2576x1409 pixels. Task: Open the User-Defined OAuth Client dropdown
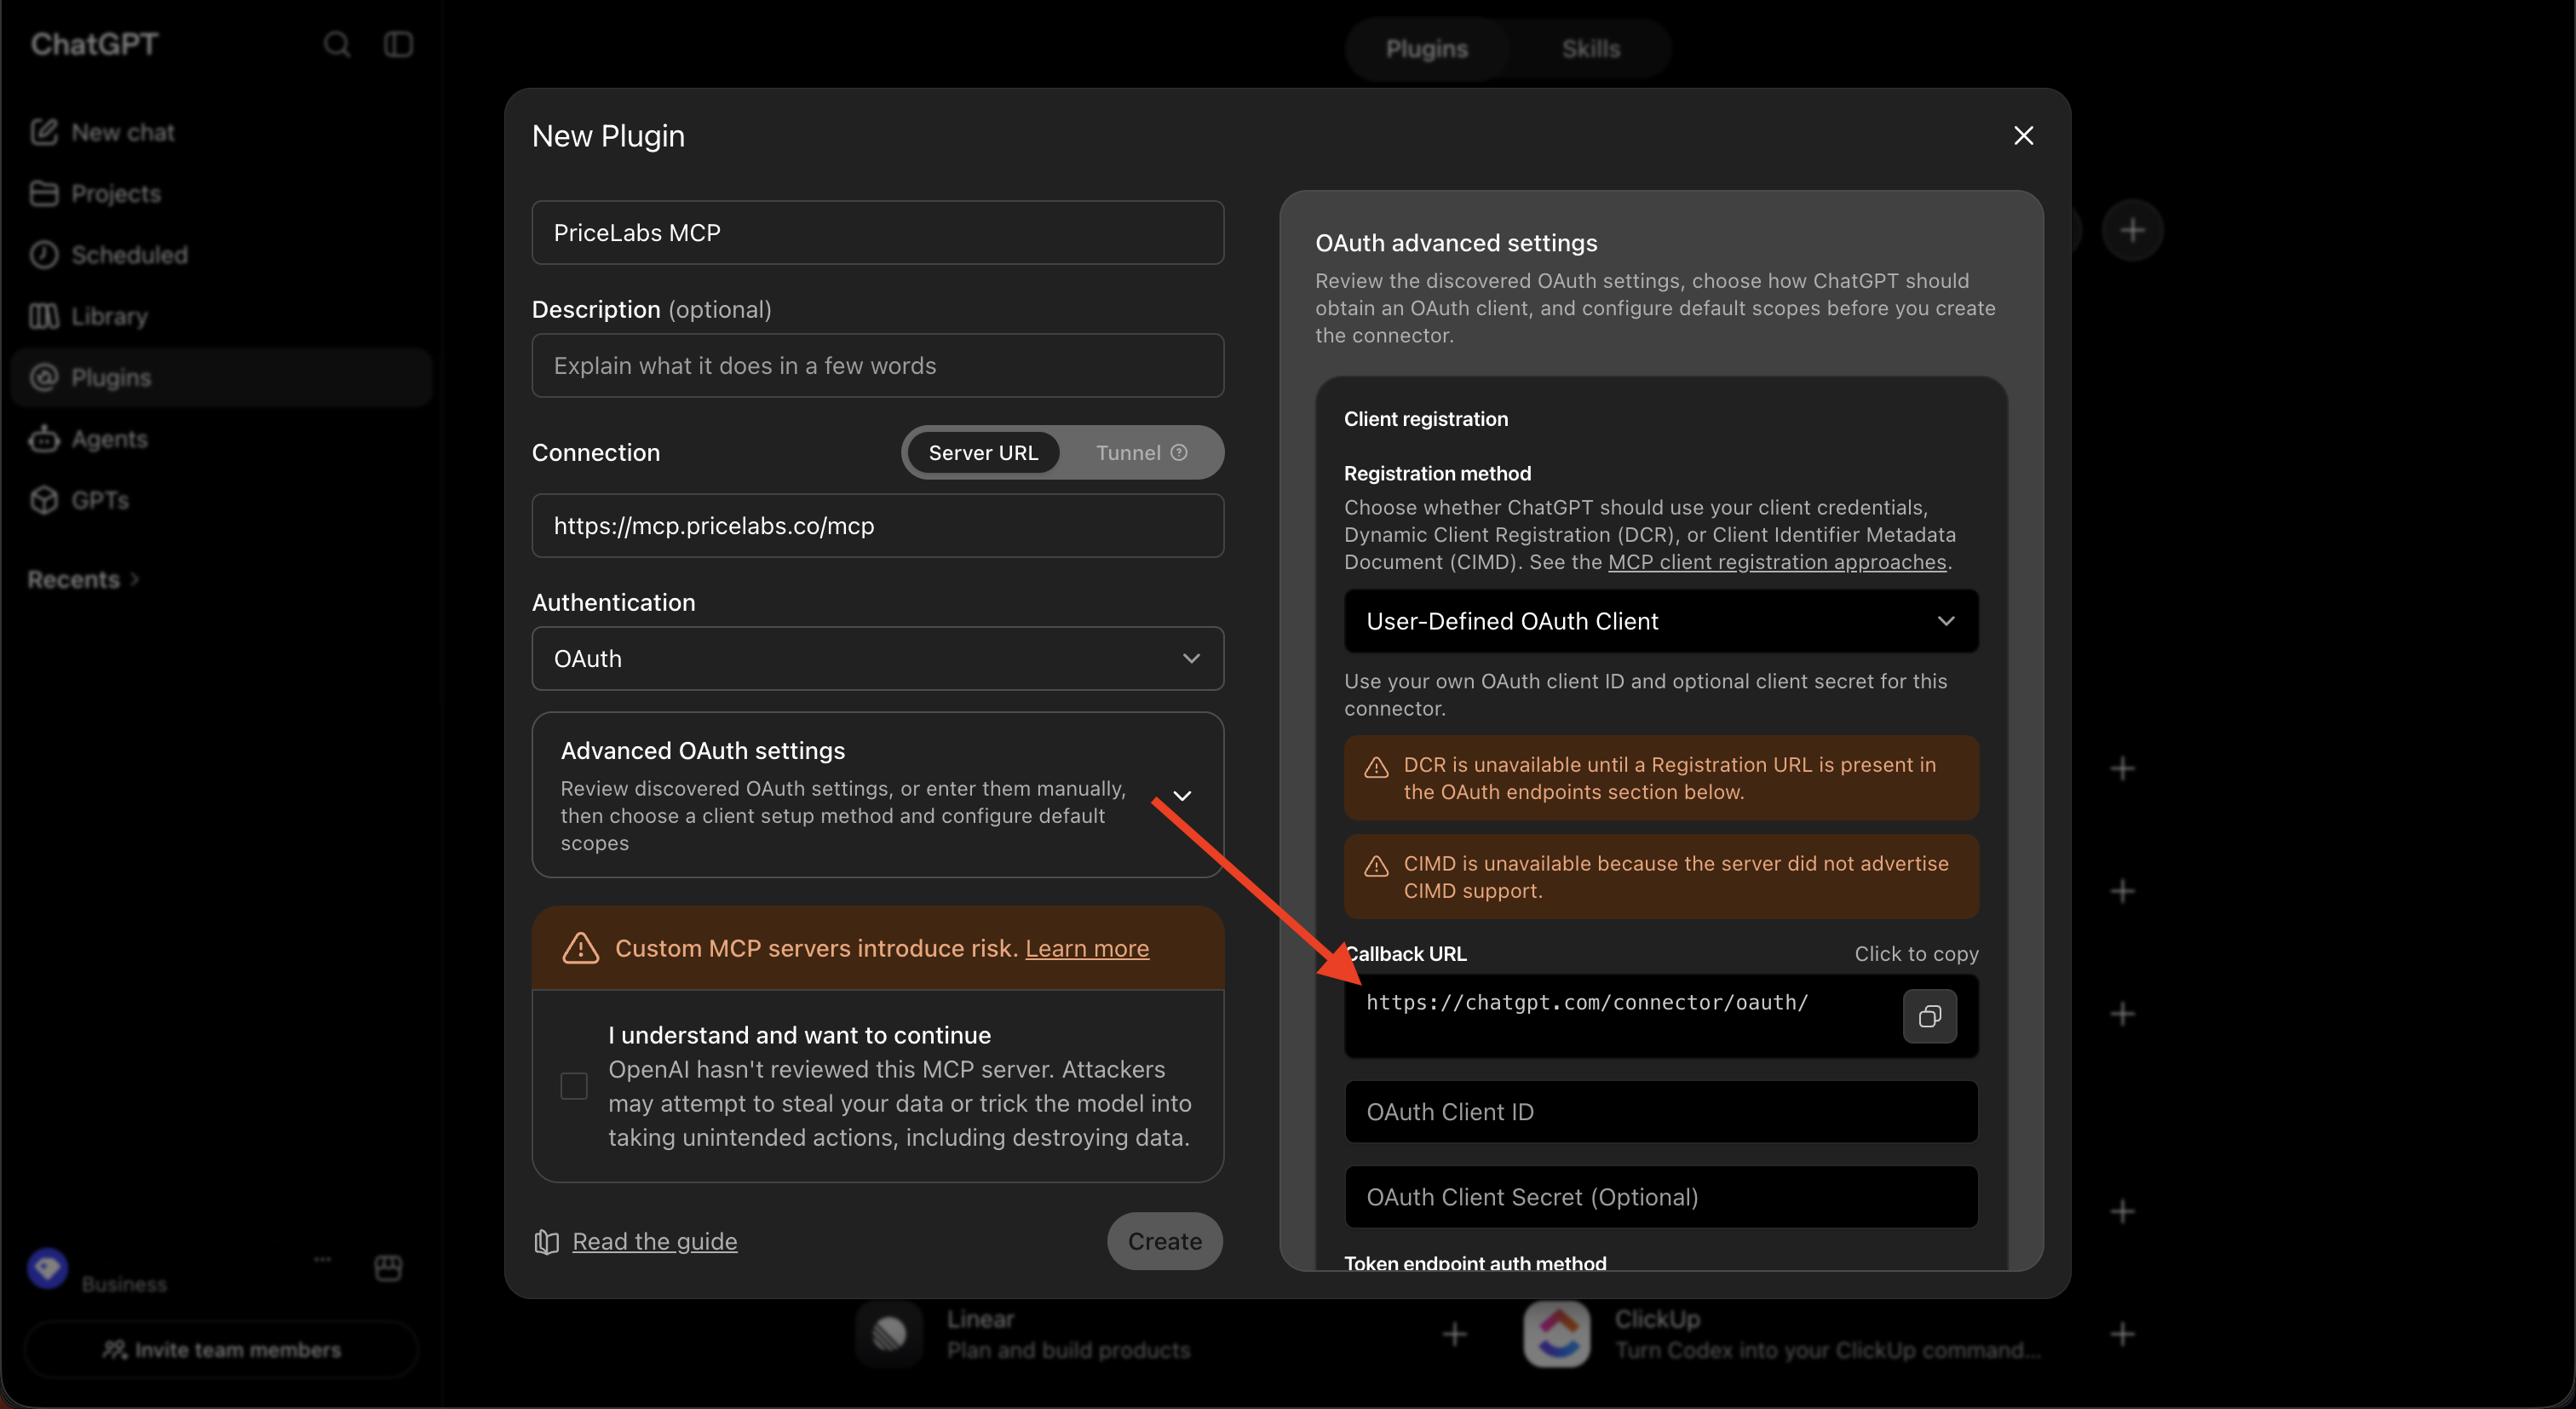(1660, 621)
